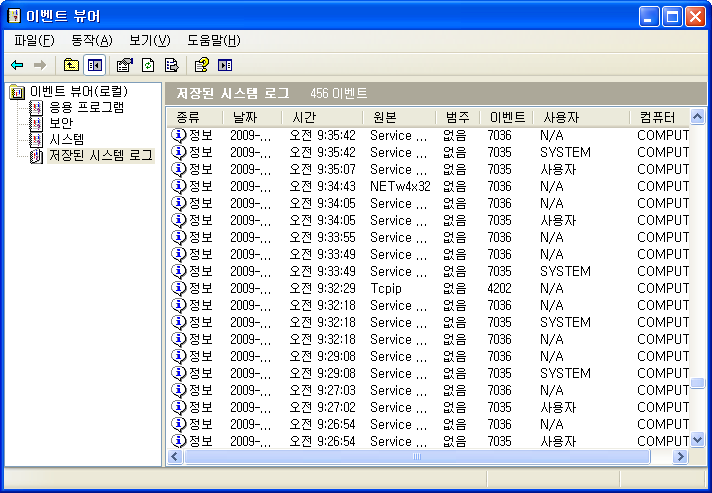This screenshot has height=493, width=712.
Task: Open the 보기(V) menu
Action: click(149, 40)
